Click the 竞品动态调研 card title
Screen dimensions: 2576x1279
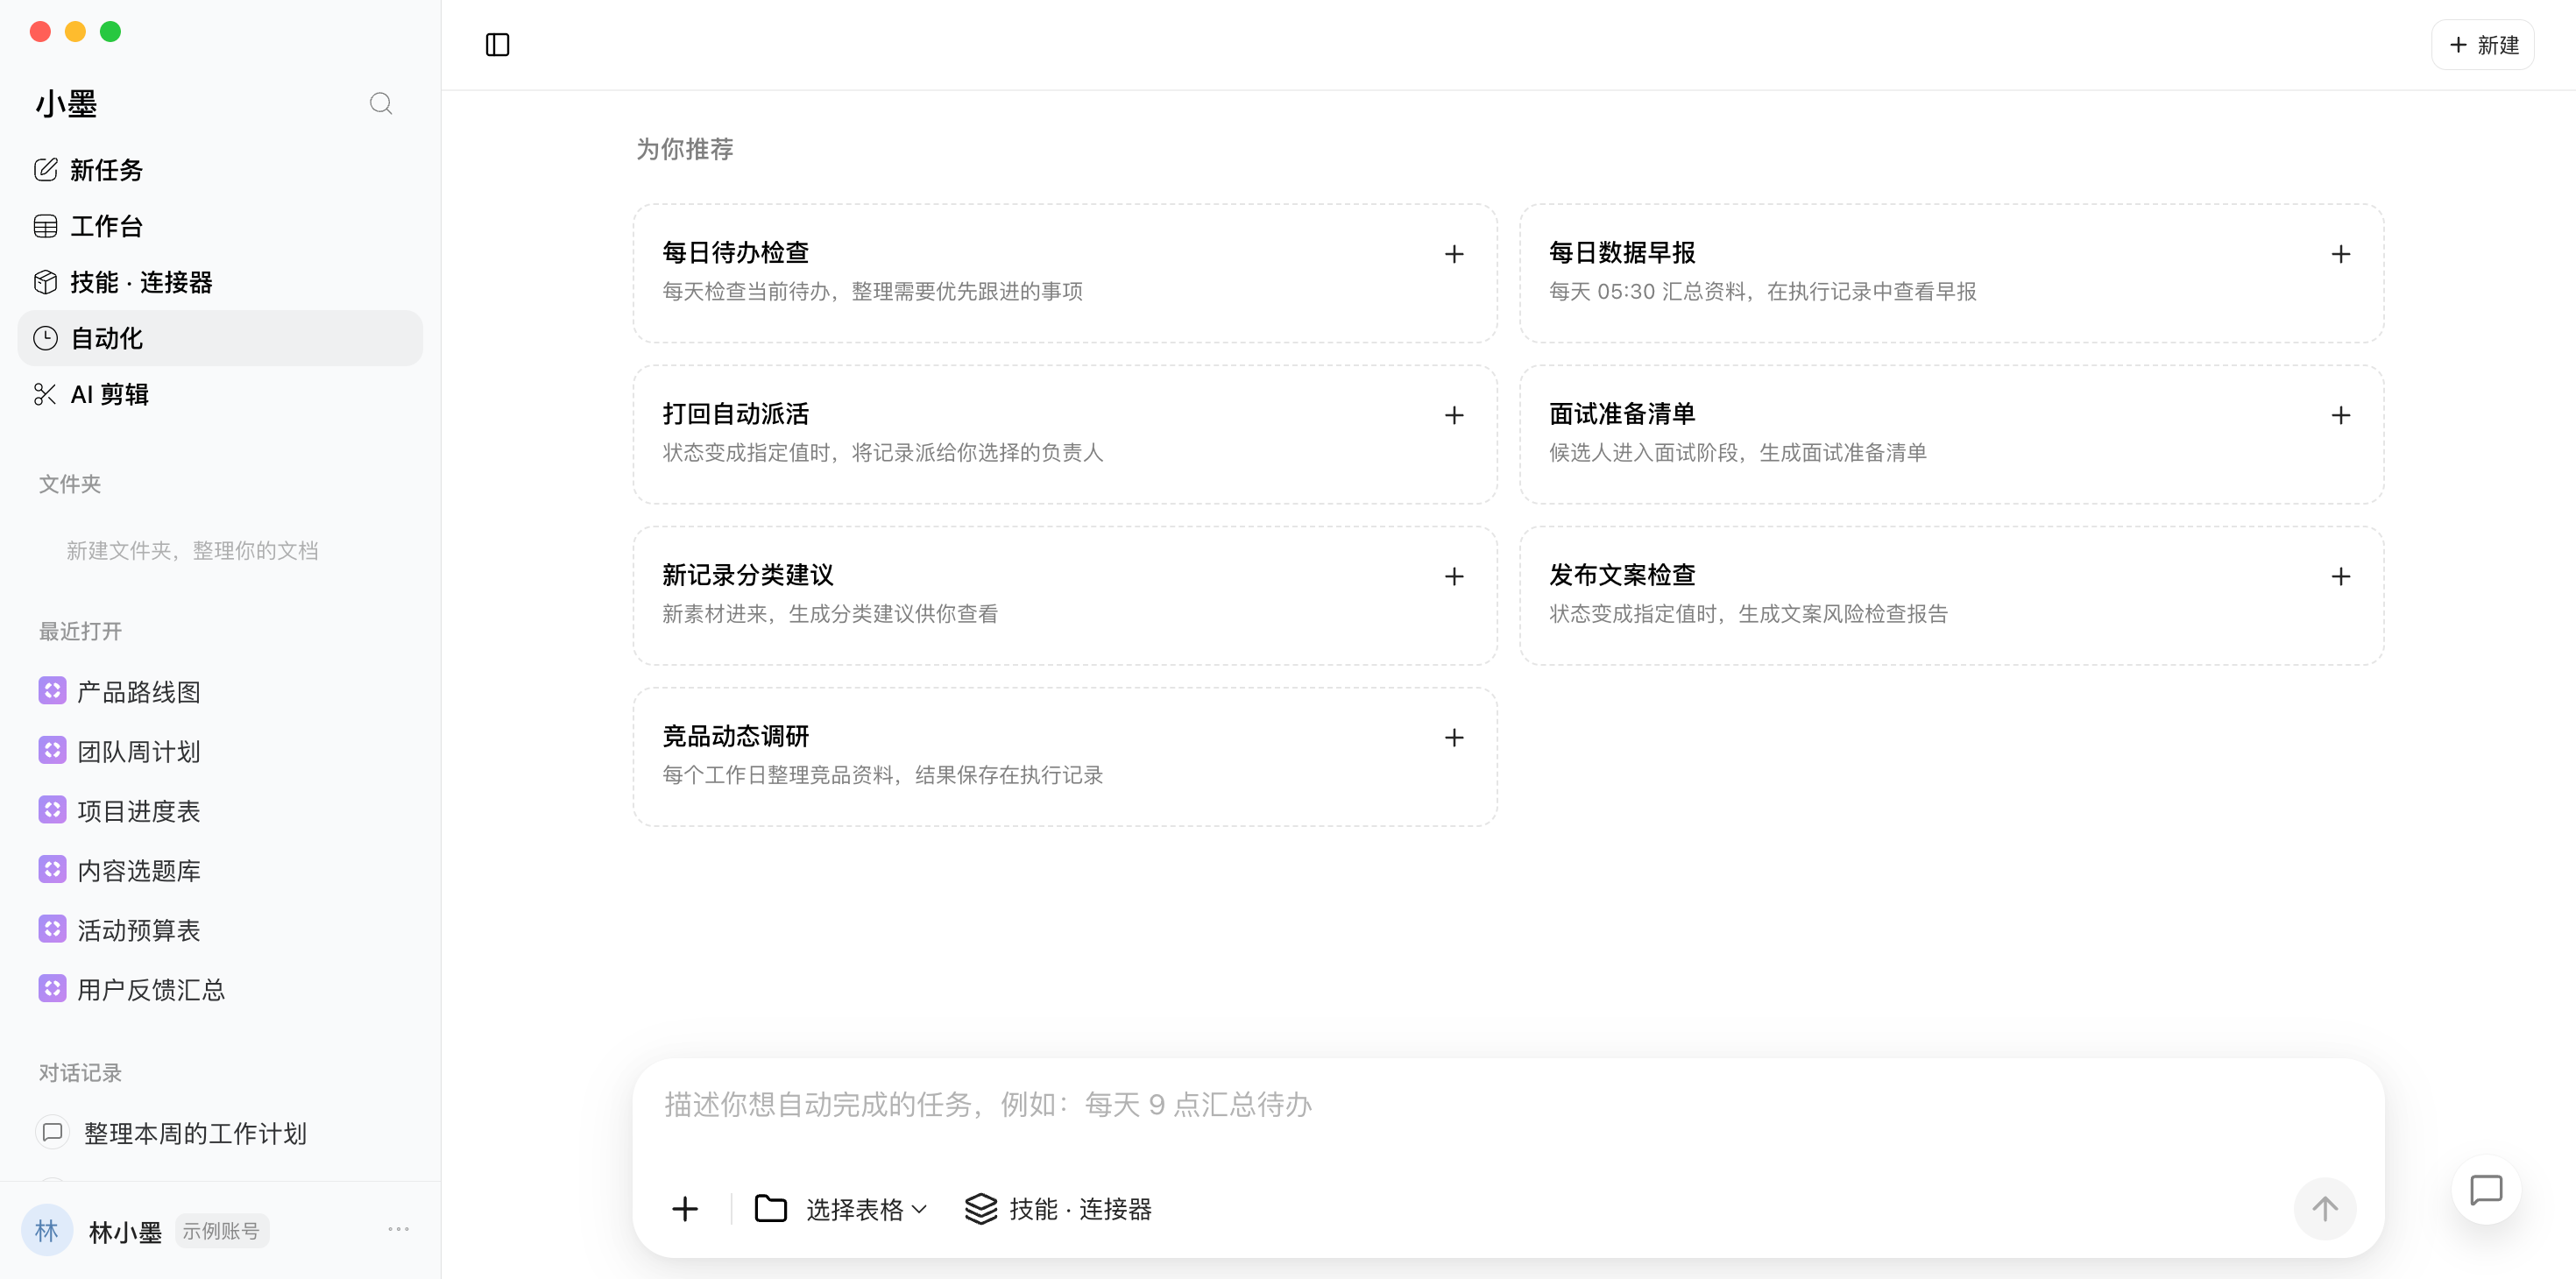coord(735,736)
